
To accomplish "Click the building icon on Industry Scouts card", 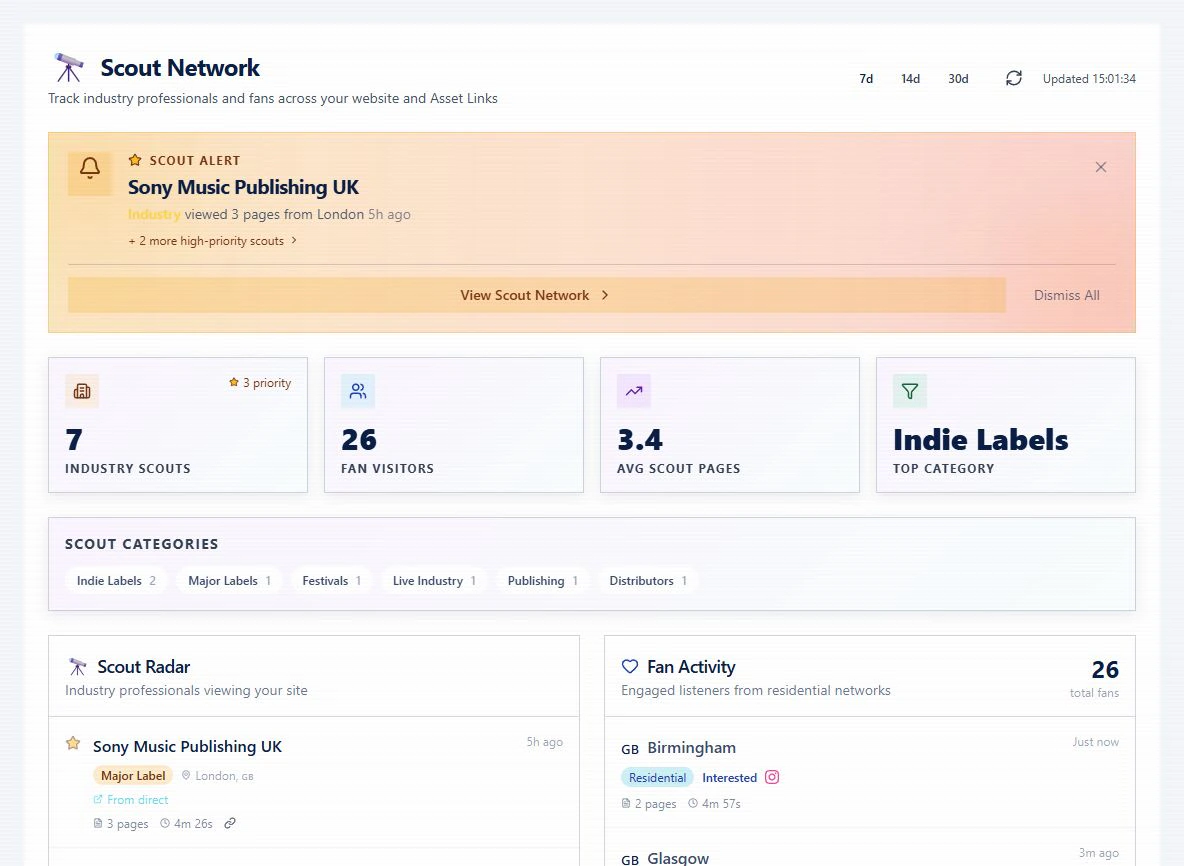I will [x=82, y=391].
